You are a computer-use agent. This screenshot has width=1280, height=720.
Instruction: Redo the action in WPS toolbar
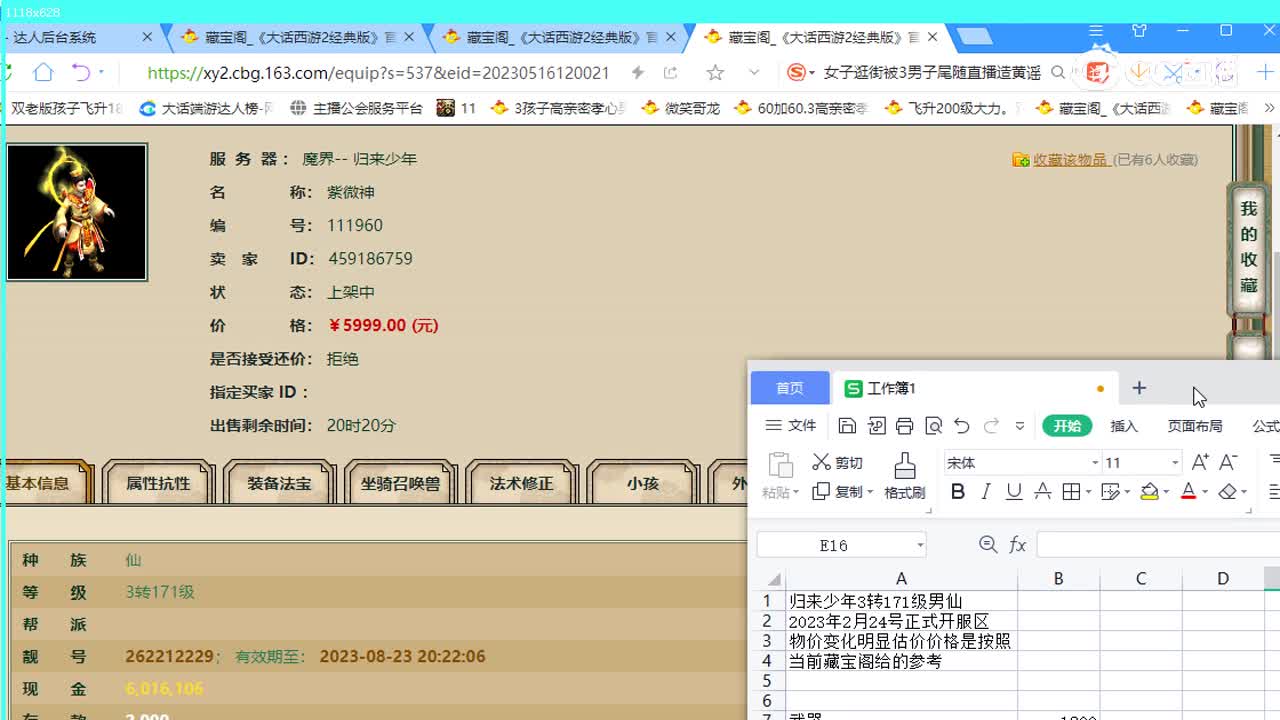992,426
